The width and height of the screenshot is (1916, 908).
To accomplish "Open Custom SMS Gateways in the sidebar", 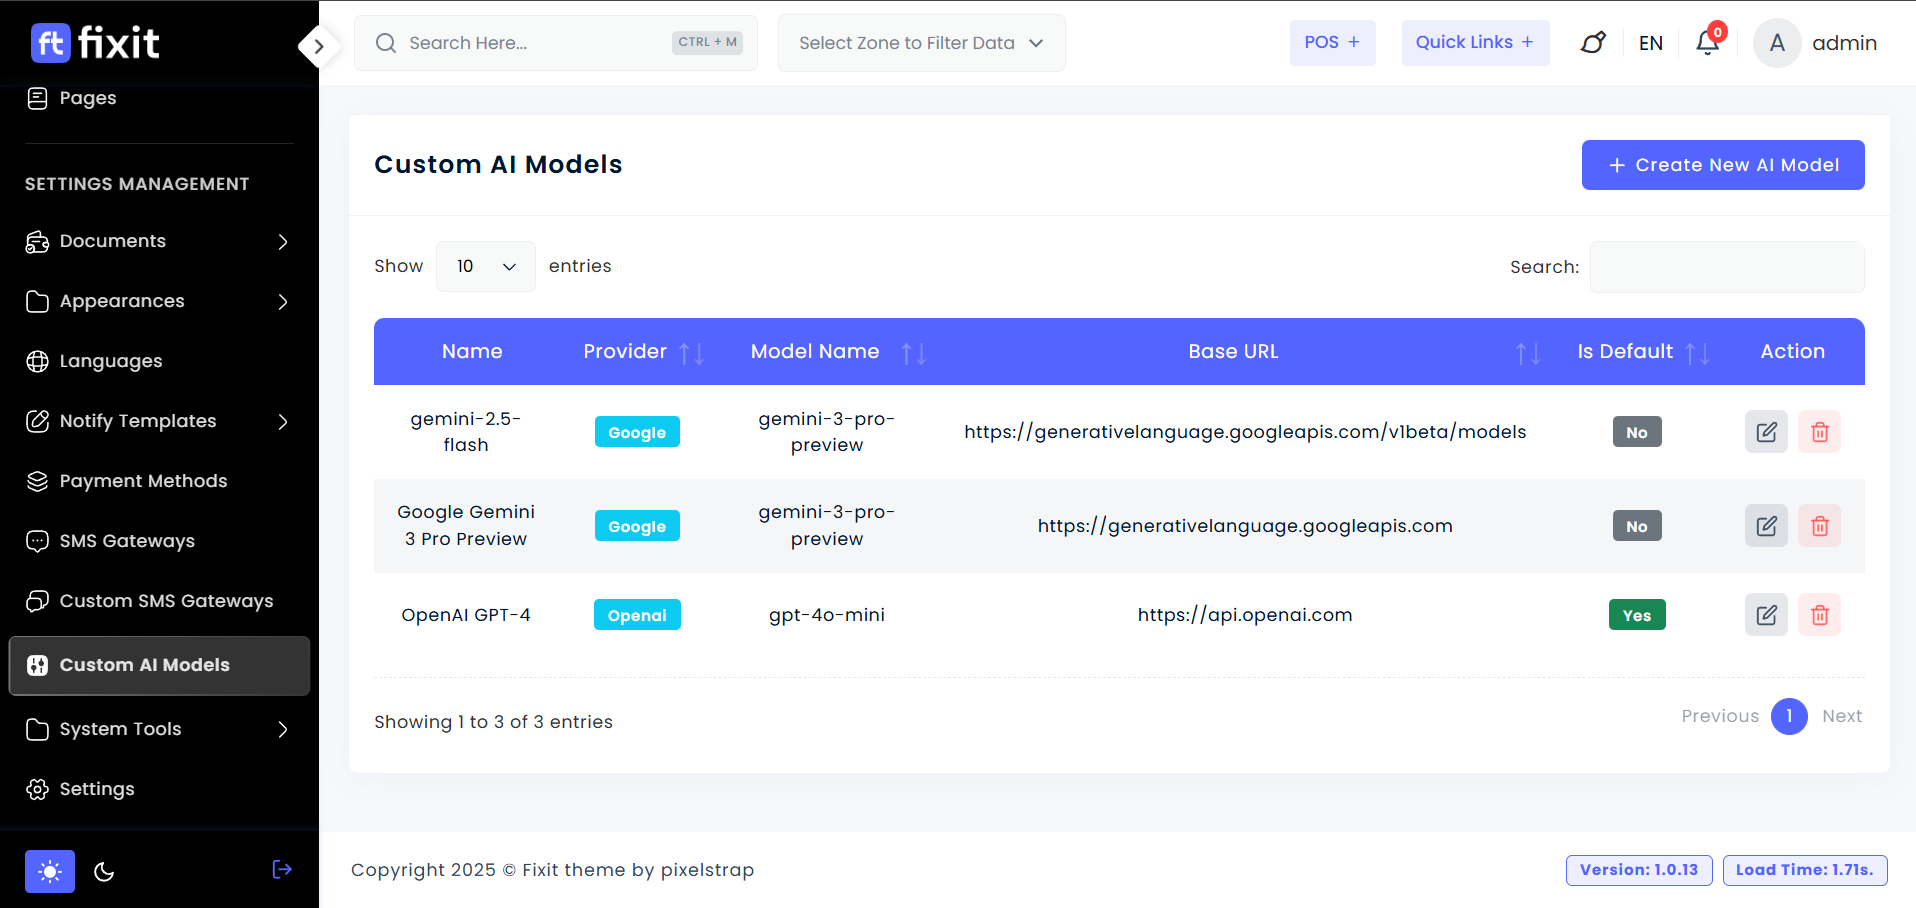I will coord(160,601).
